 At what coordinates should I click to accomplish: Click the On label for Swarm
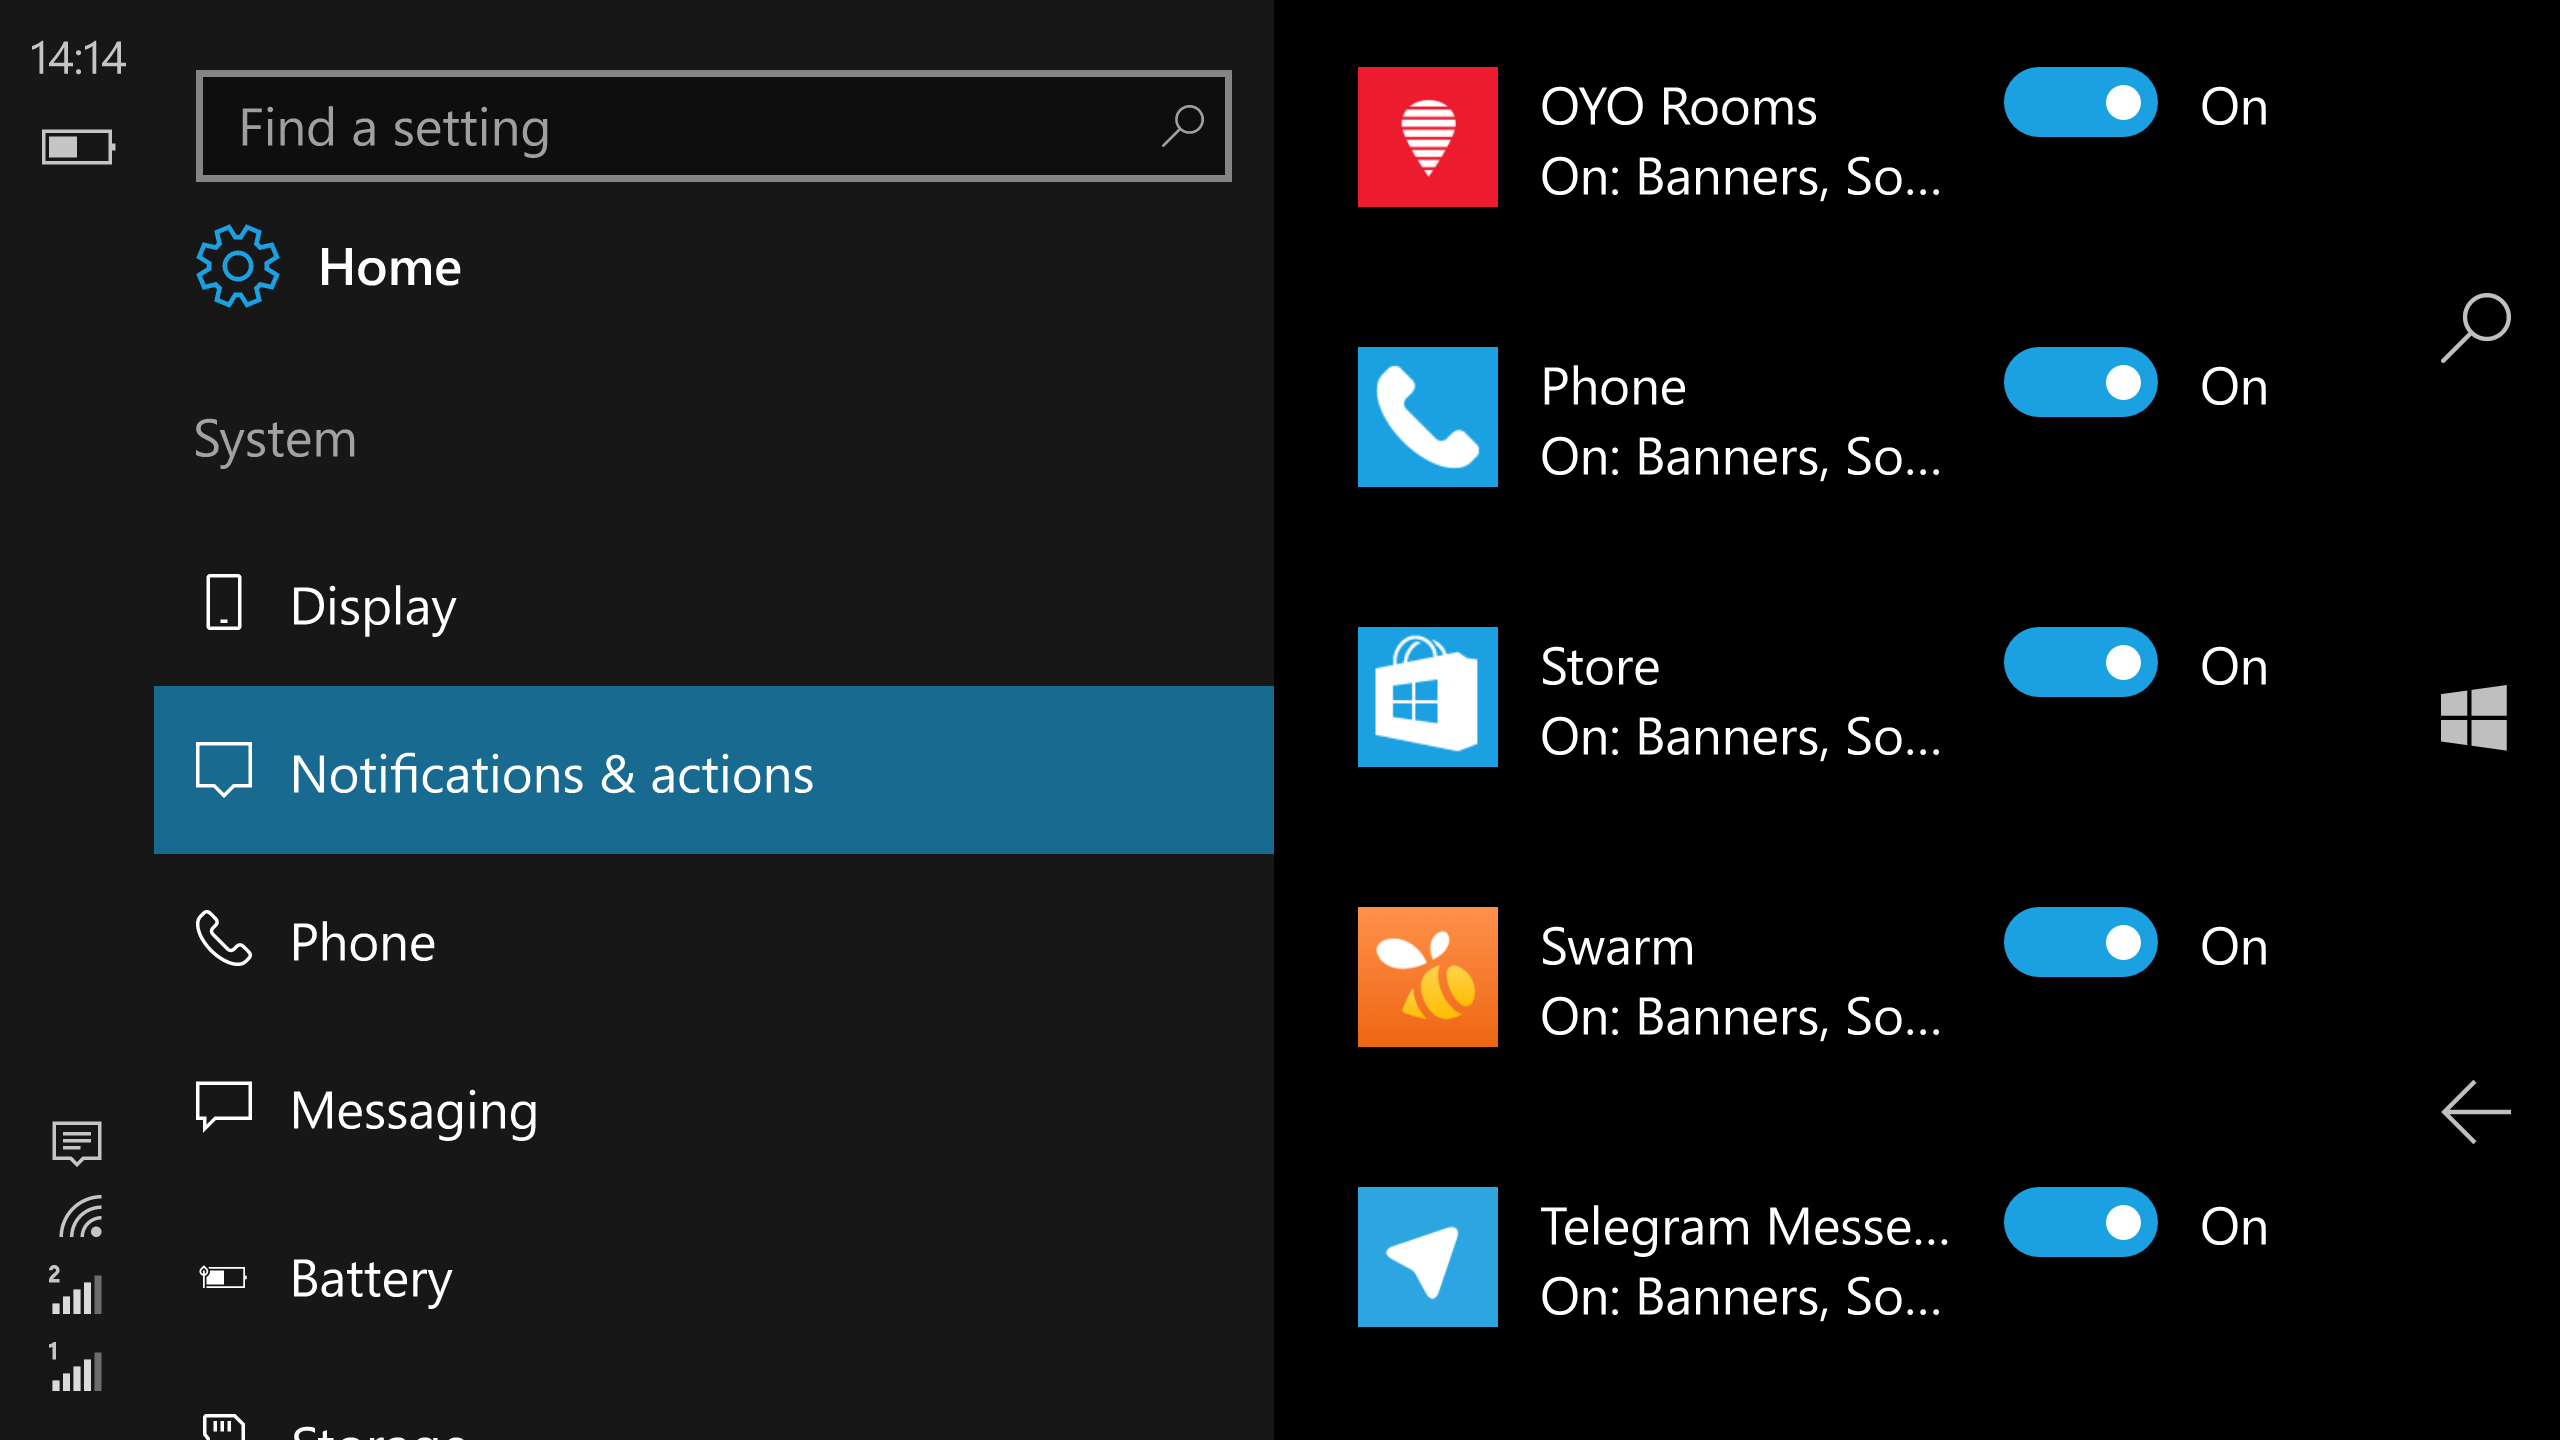pyautogui.click(x=2234, y=946)
